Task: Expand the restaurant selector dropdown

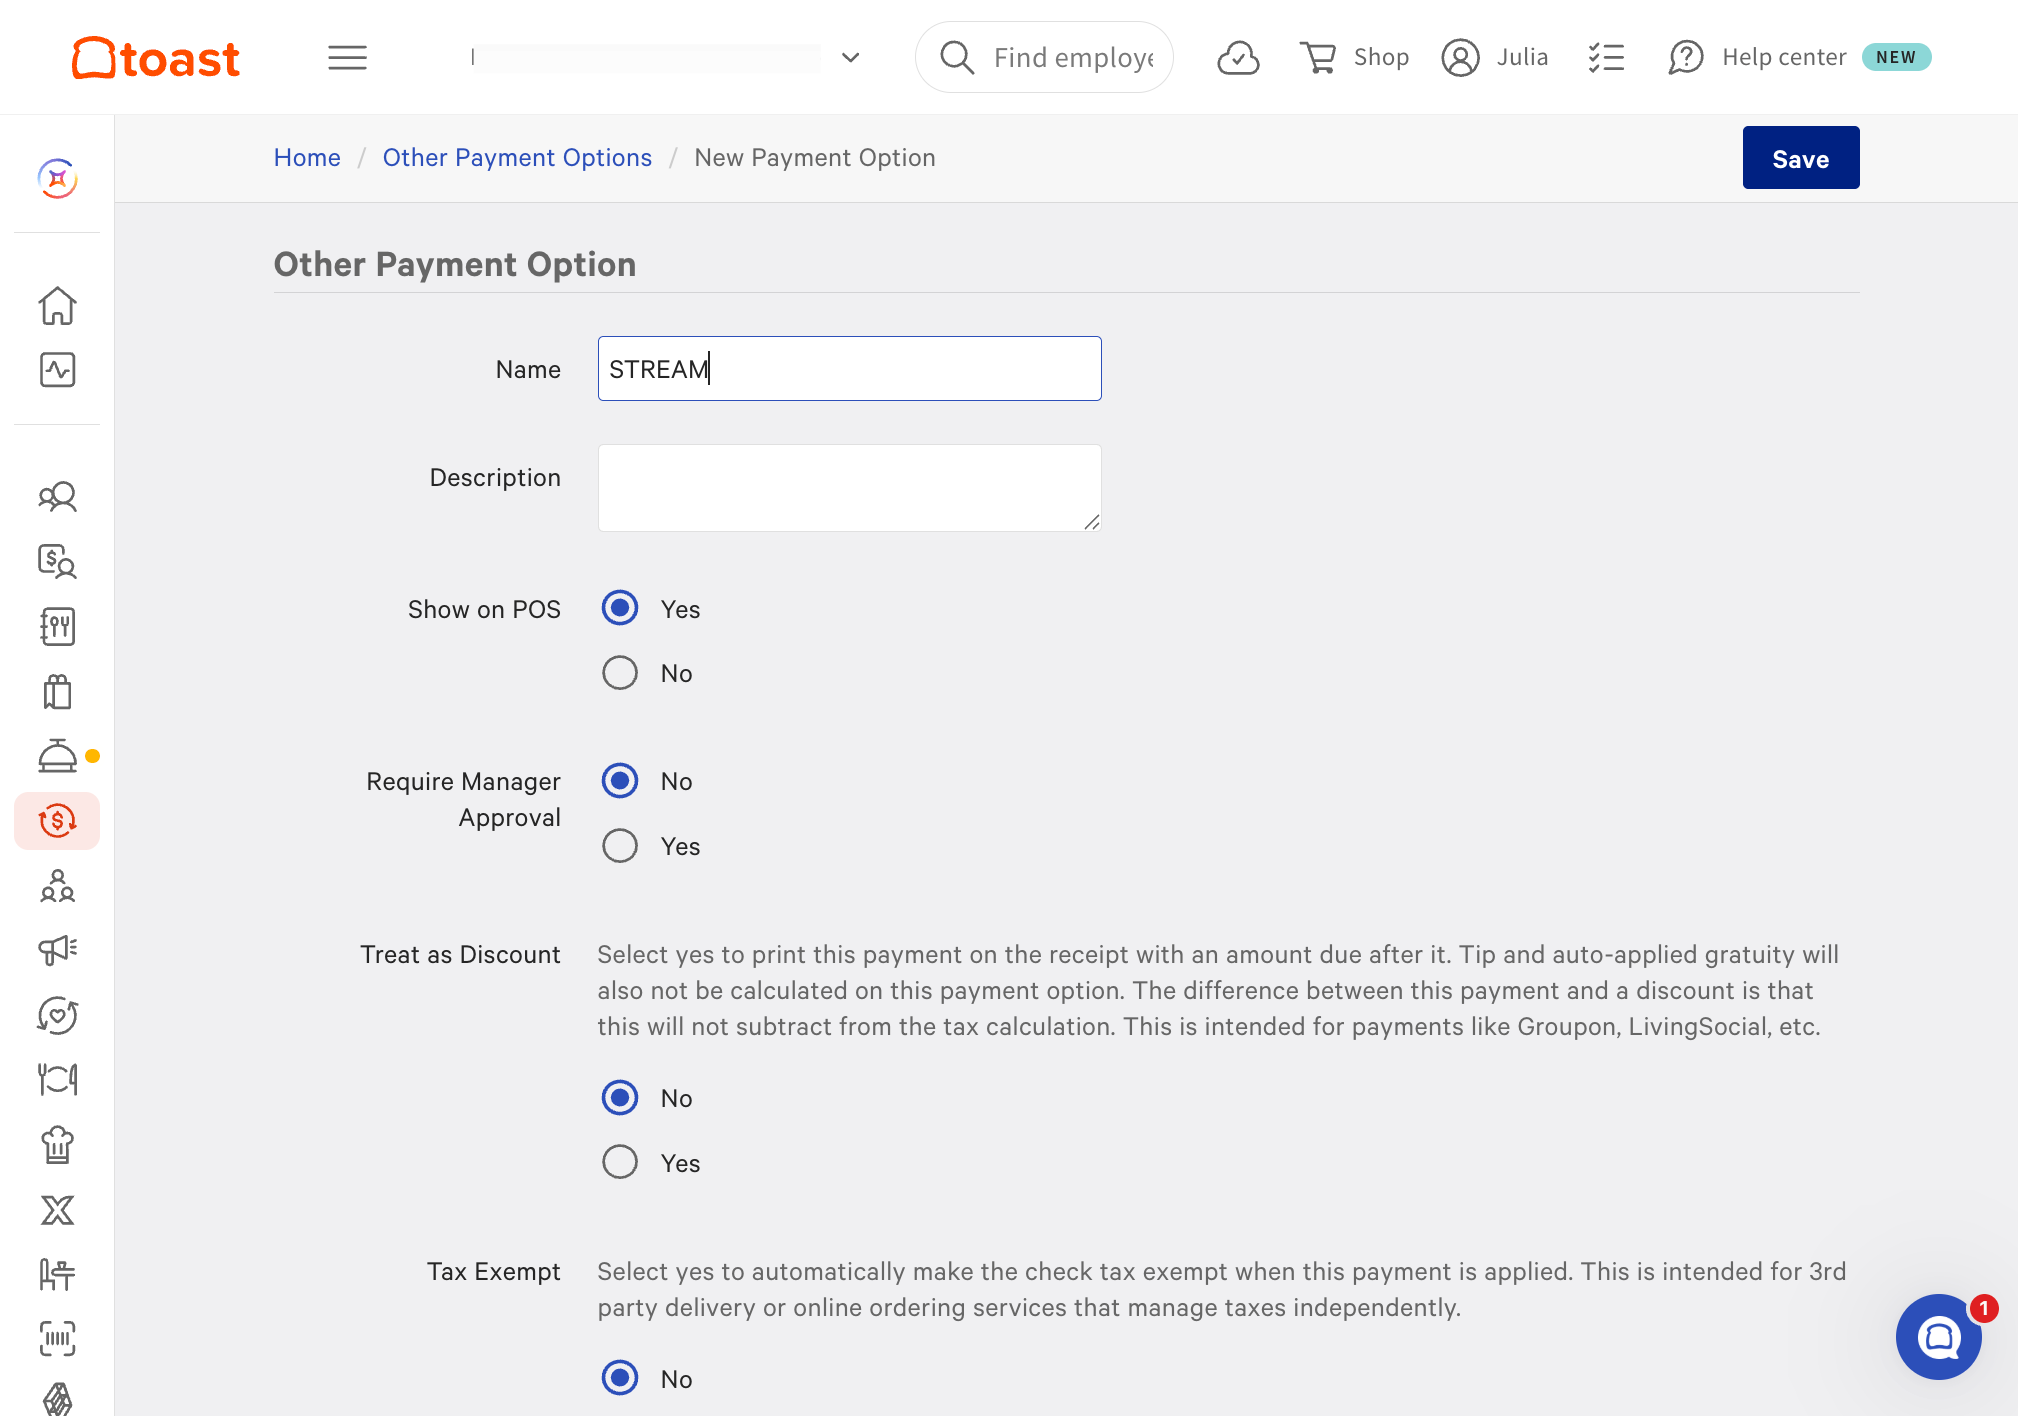Action: click(x=851, y=58)
